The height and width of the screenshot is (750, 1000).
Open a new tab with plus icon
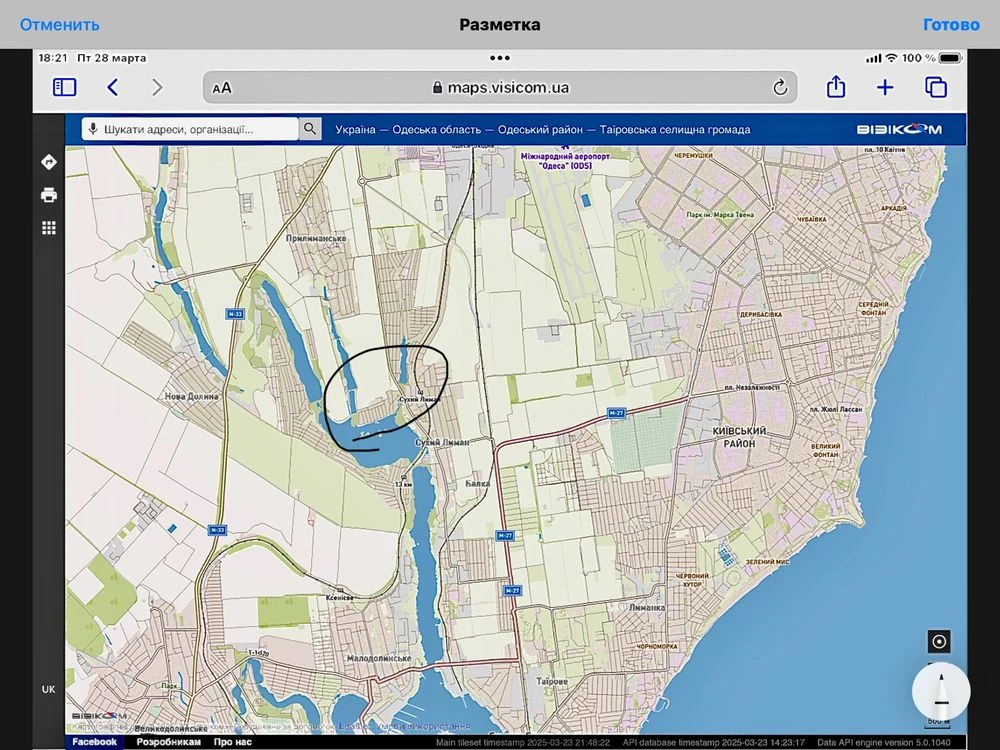pyautogui.click(x=885, y=87)
